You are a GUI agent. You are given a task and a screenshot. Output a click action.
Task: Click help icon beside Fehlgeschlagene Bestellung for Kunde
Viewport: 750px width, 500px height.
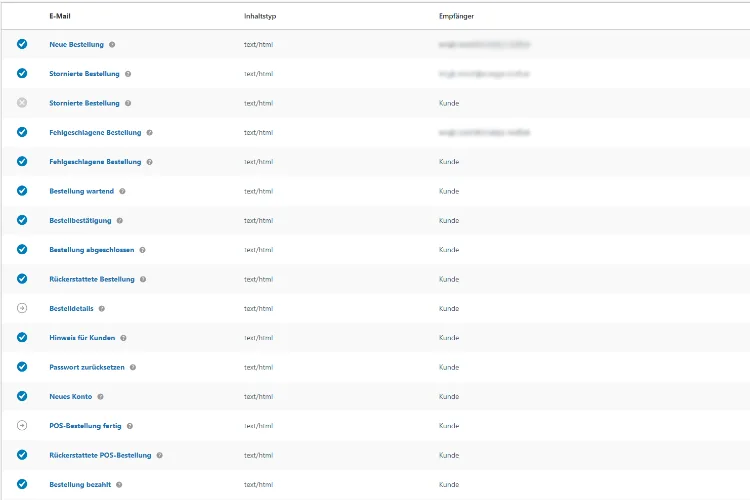150,162
